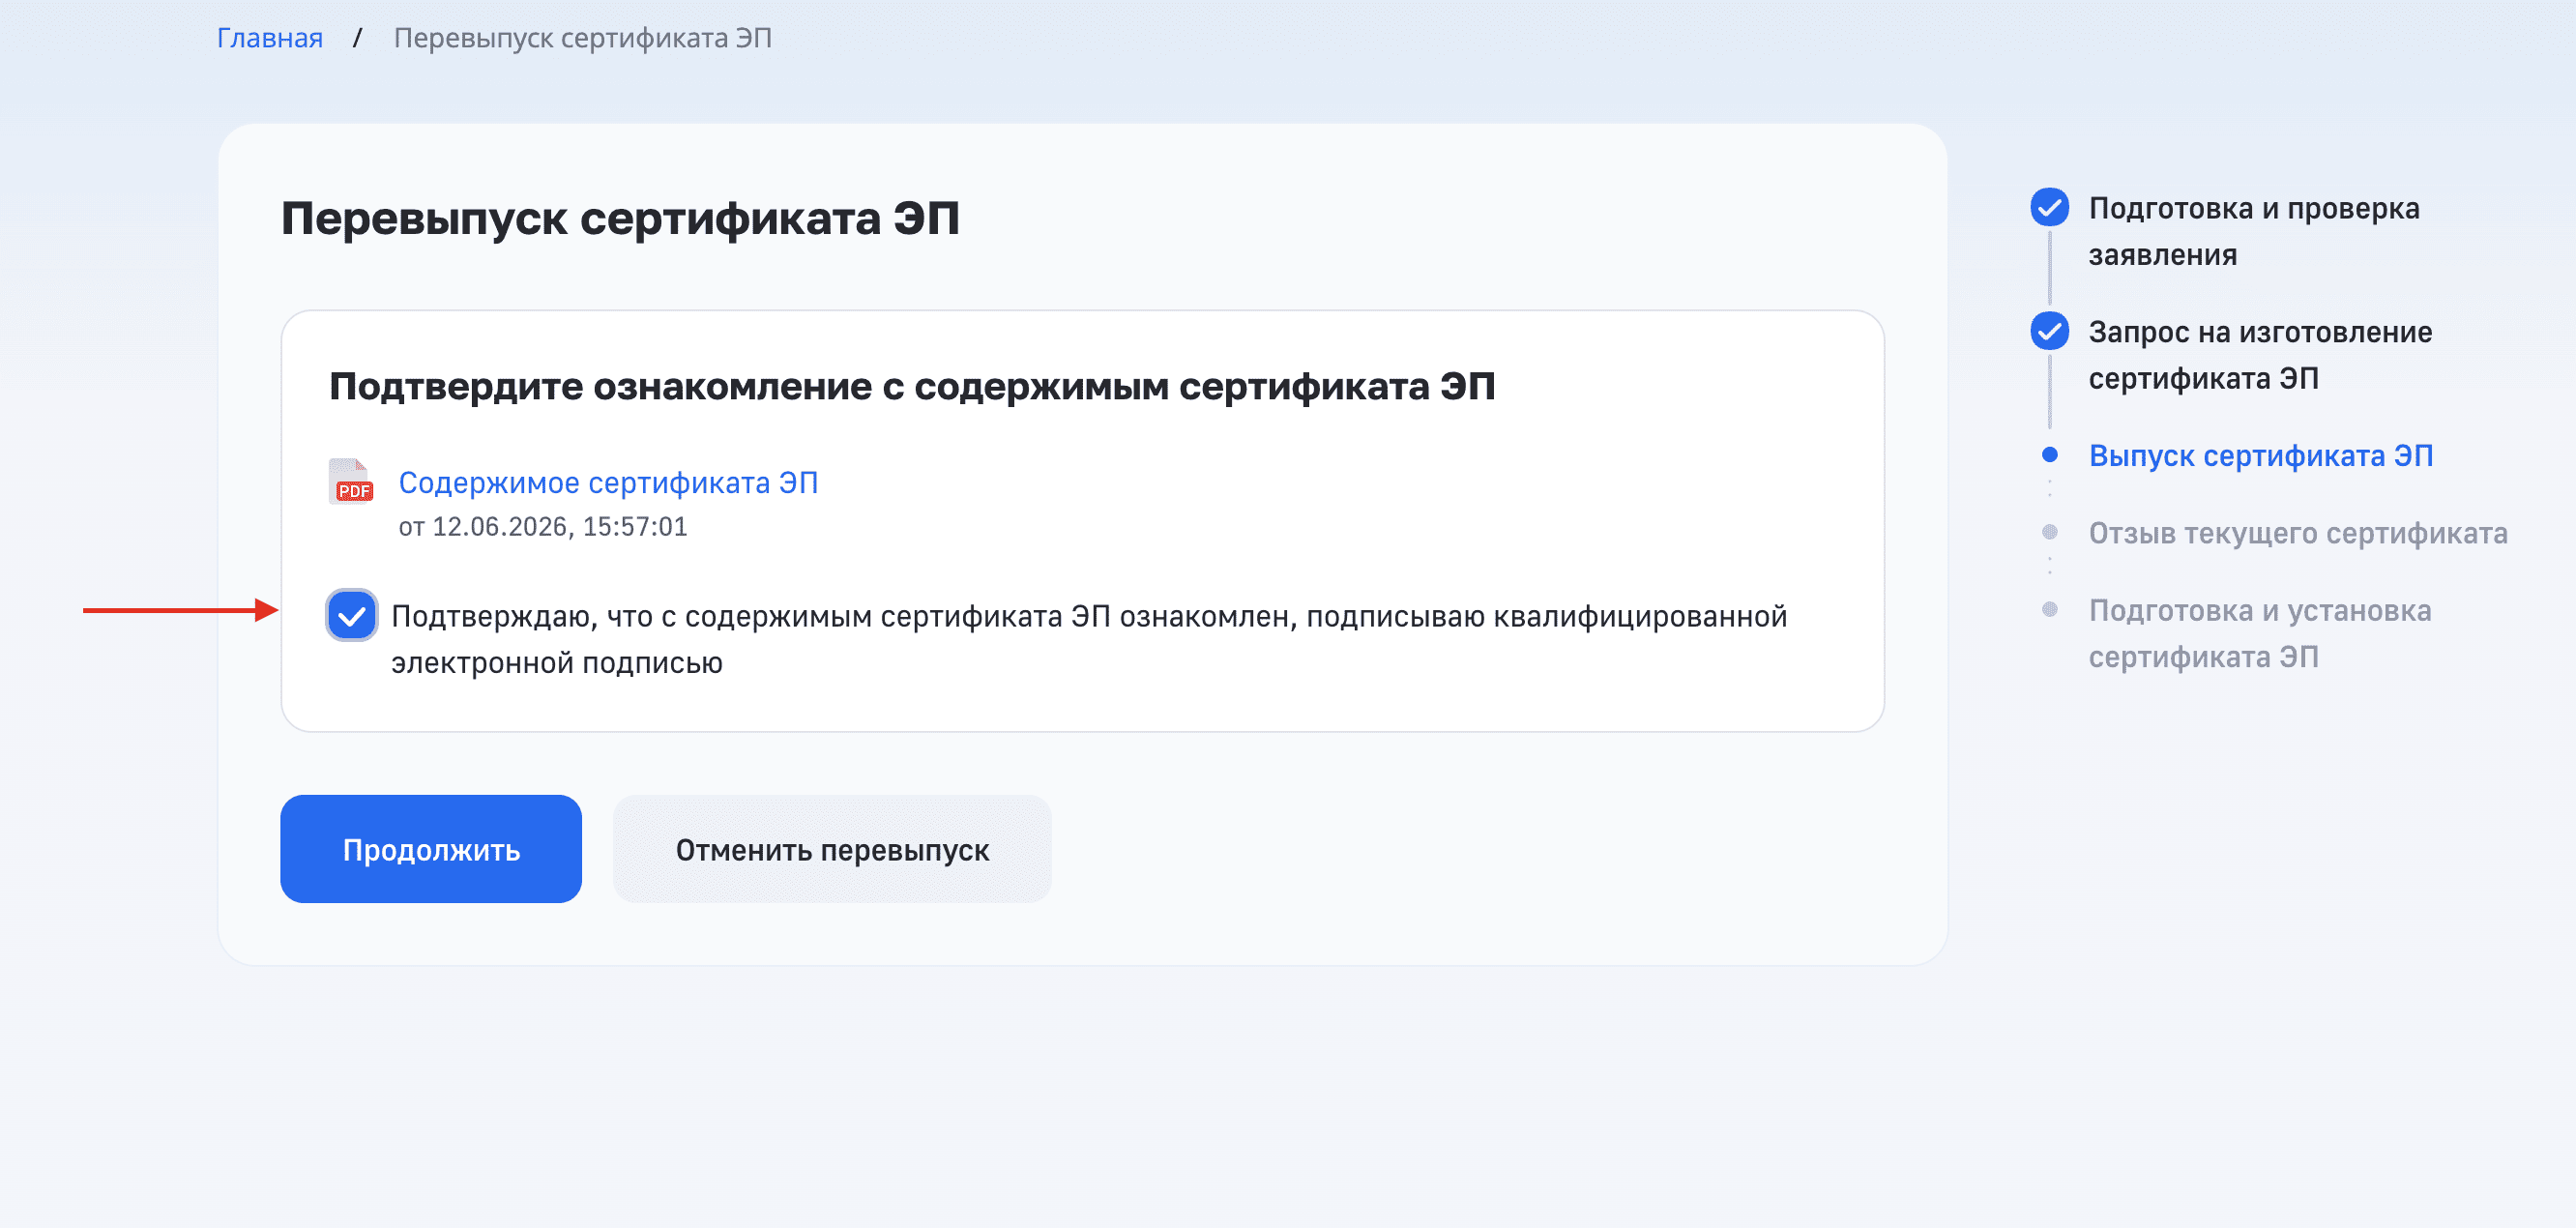The width and height of the screenshot is (2576, 1228).
Task: Click the step dot beside Отзыв текущего сертификата
Action: pyautogui.click(x=2049, y=532)
